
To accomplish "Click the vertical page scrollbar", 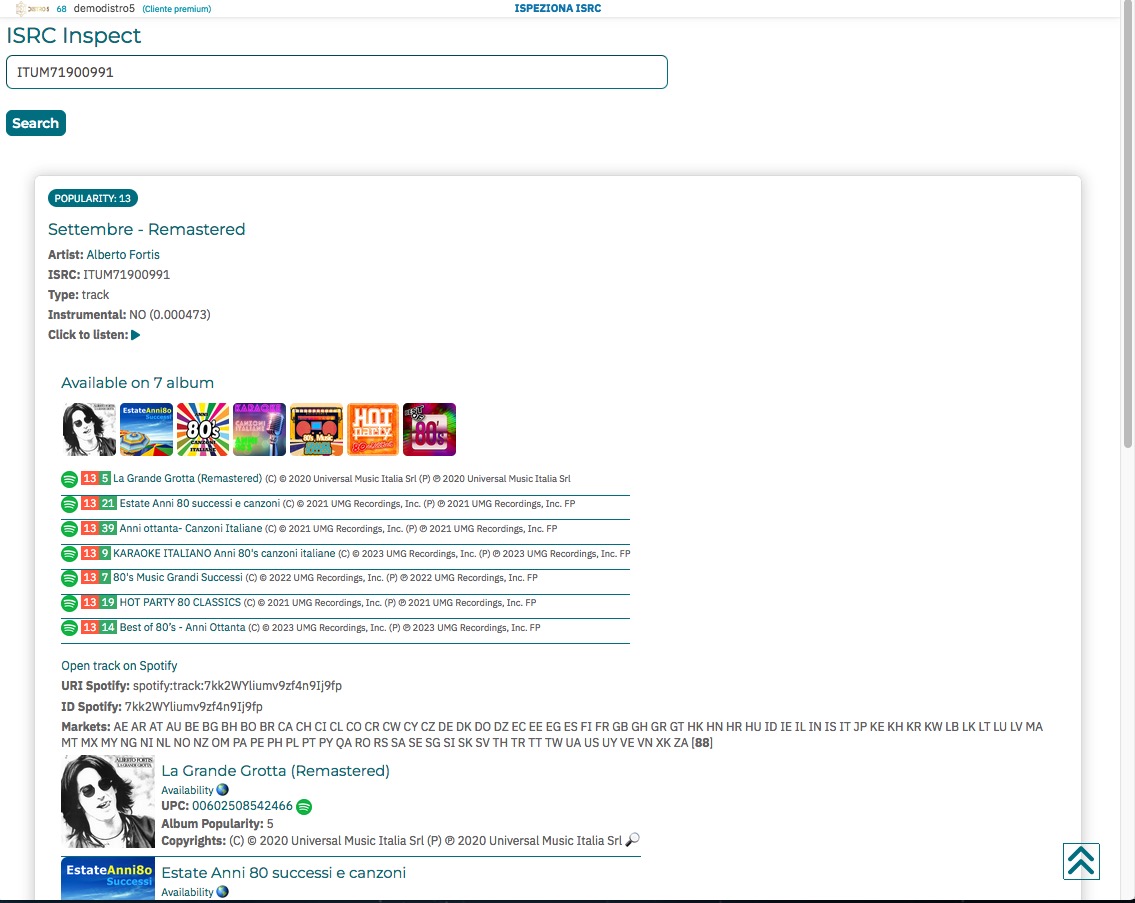I will tap(1127, 224).
